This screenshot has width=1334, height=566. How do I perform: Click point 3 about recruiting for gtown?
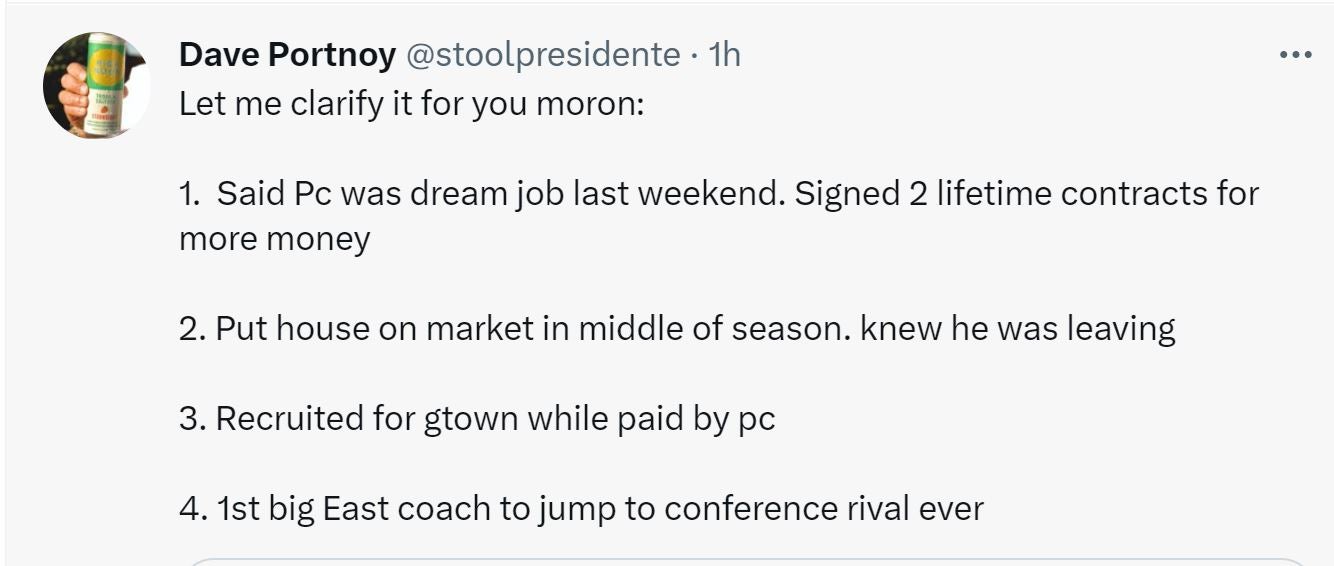click(477, 418)
